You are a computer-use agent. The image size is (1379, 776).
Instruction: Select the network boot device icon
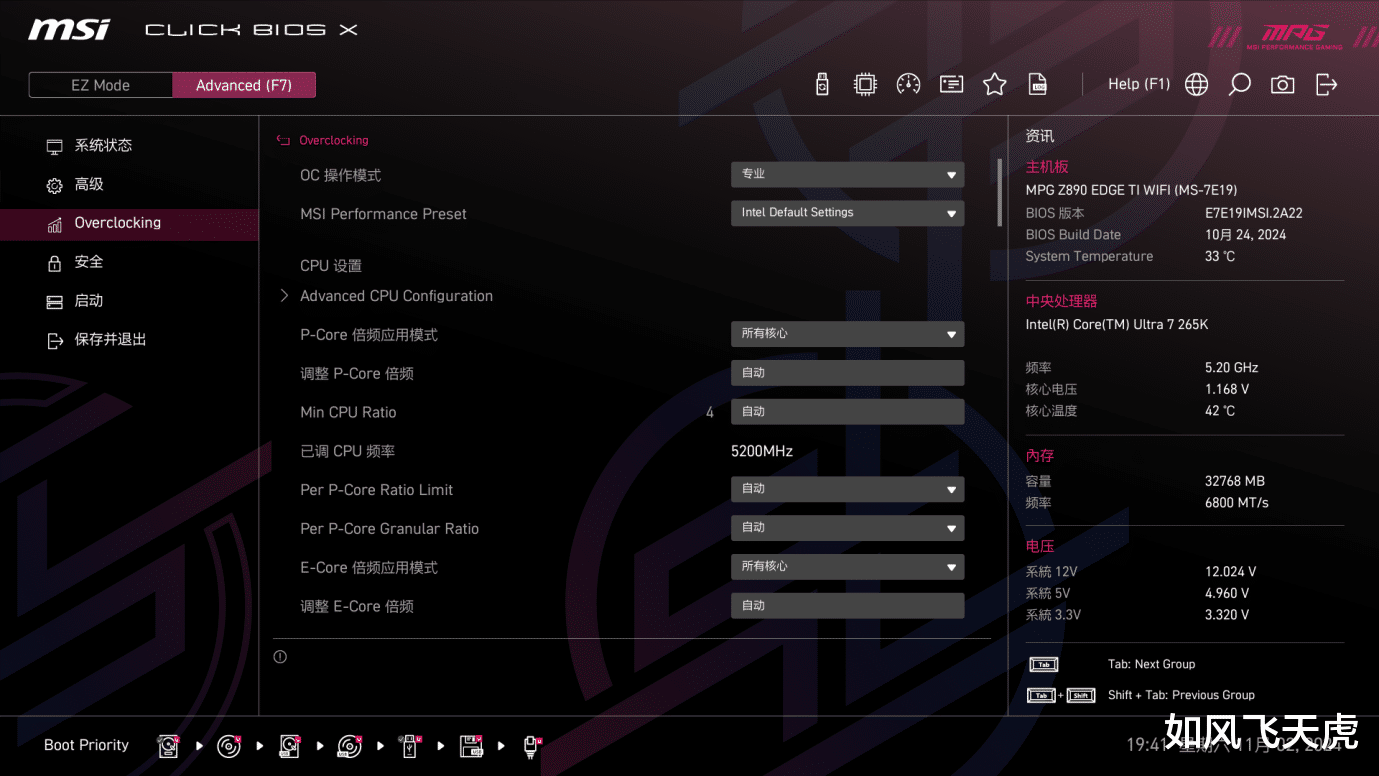[x=532, y=745]
